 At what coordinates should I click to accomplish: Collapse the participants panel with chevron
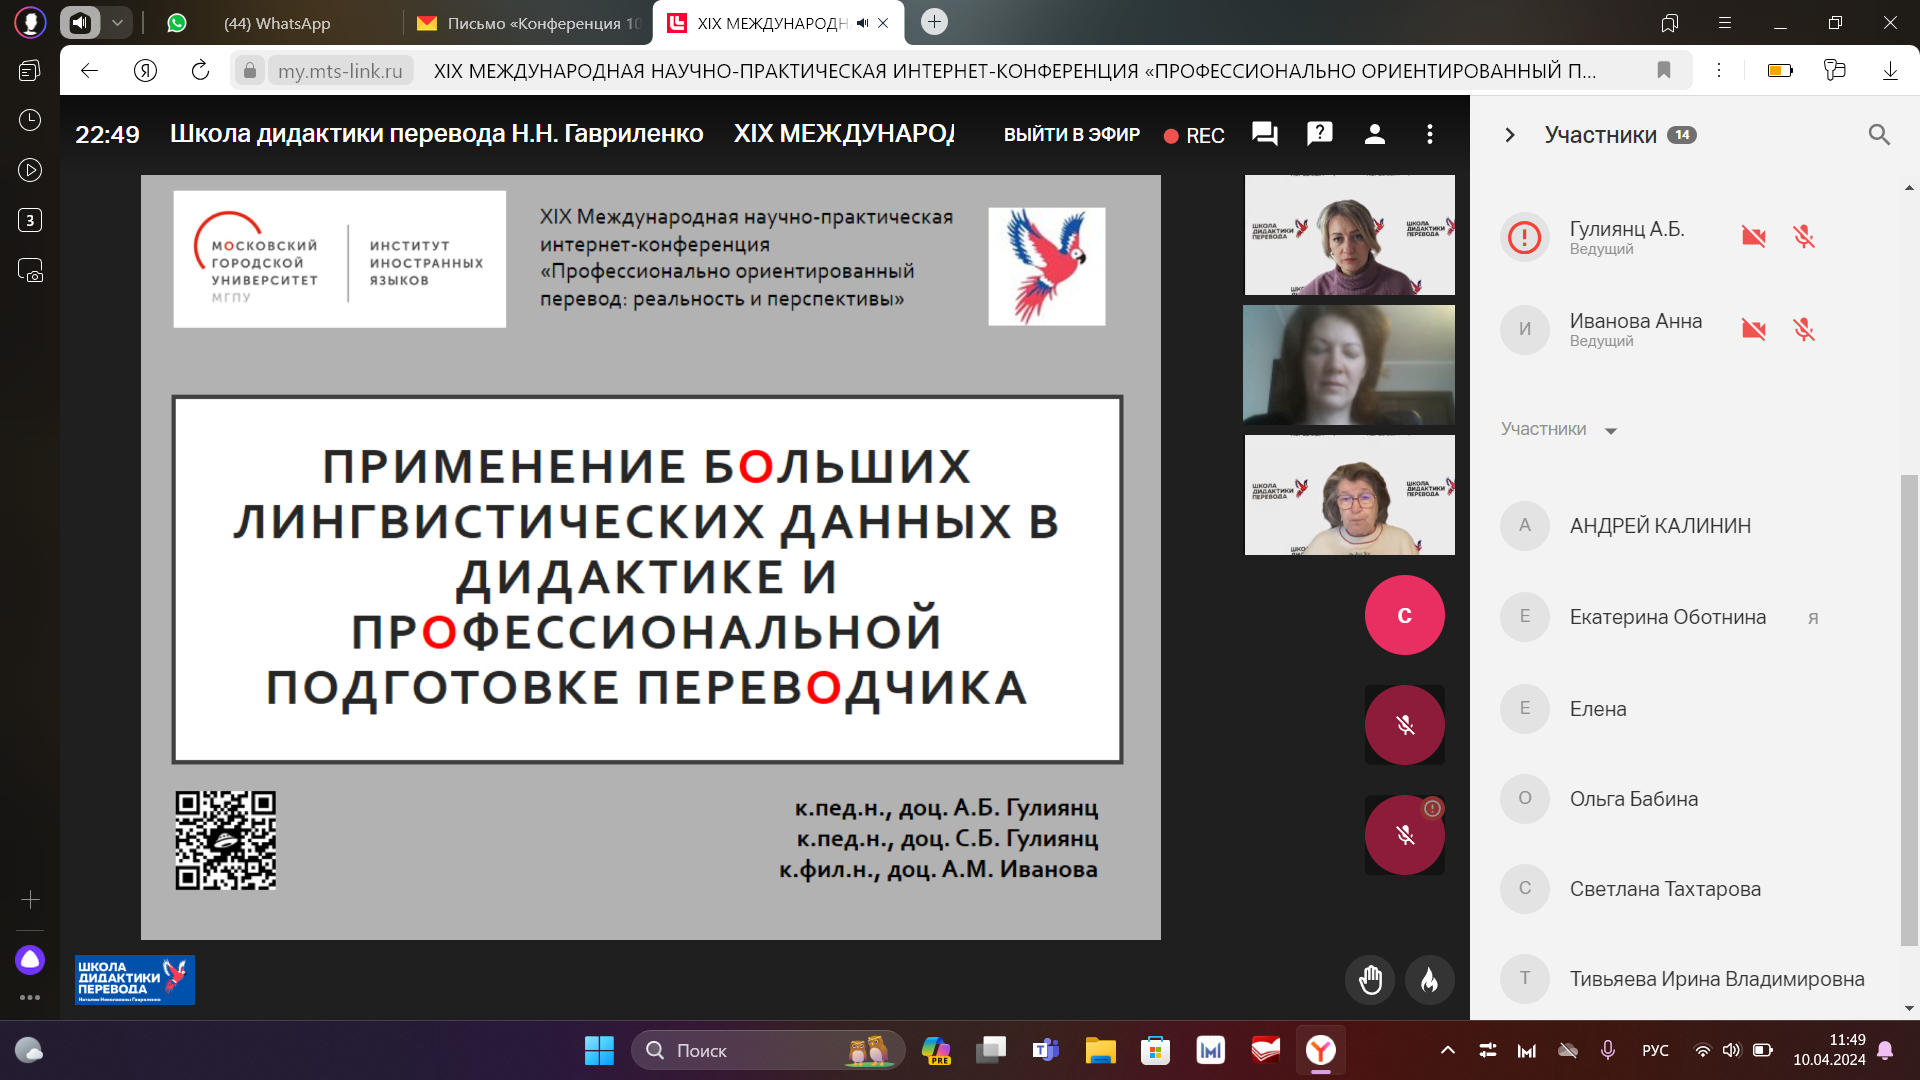1510,135
